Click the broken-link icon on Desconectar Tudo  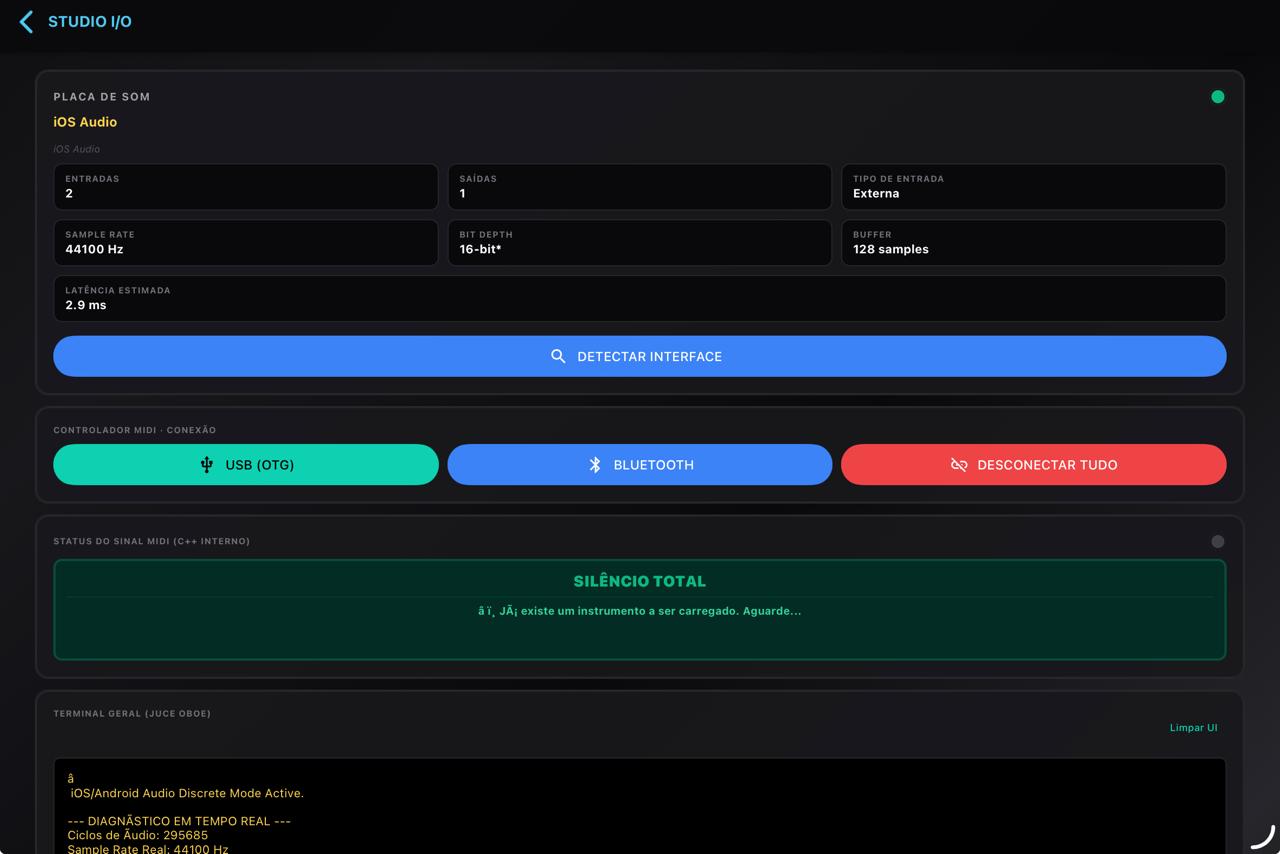point(959,465)
